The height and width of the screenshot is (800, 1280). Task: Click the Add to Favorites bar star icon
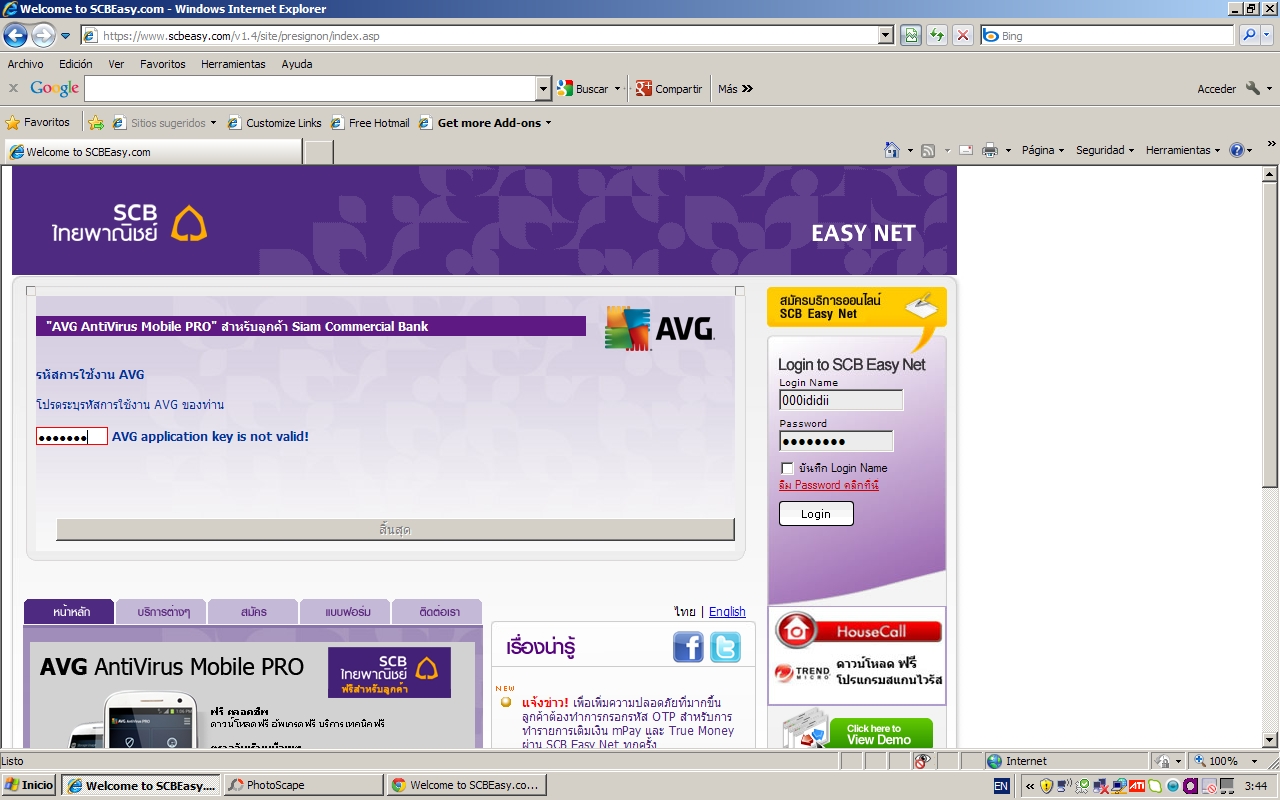pos(96,123)
